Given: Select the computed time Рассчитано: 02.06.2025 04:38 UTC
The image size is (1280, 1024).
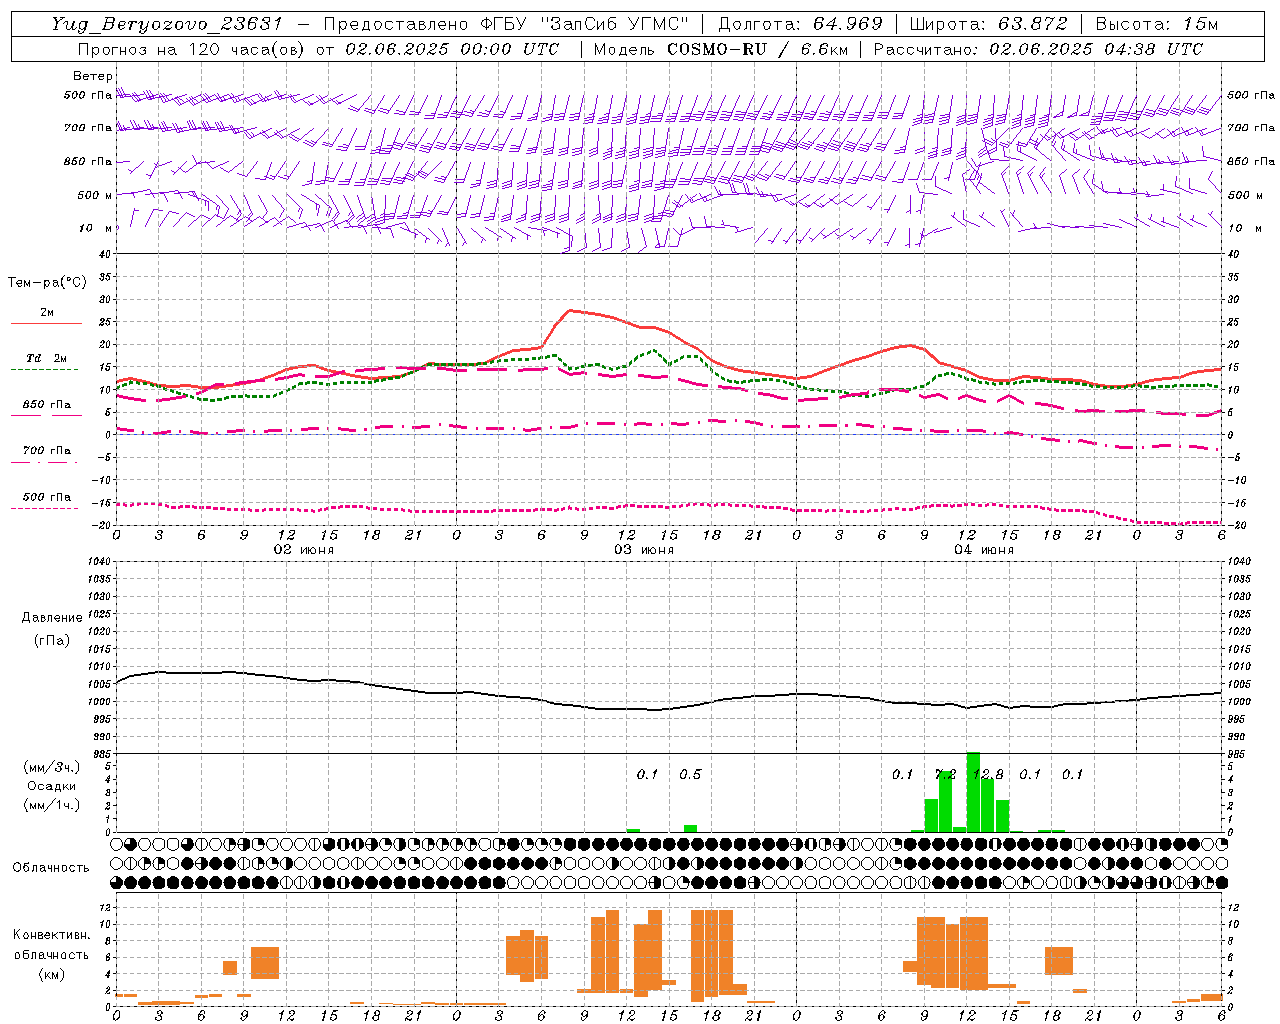Looking at the screenshot, I should 1038,49.
